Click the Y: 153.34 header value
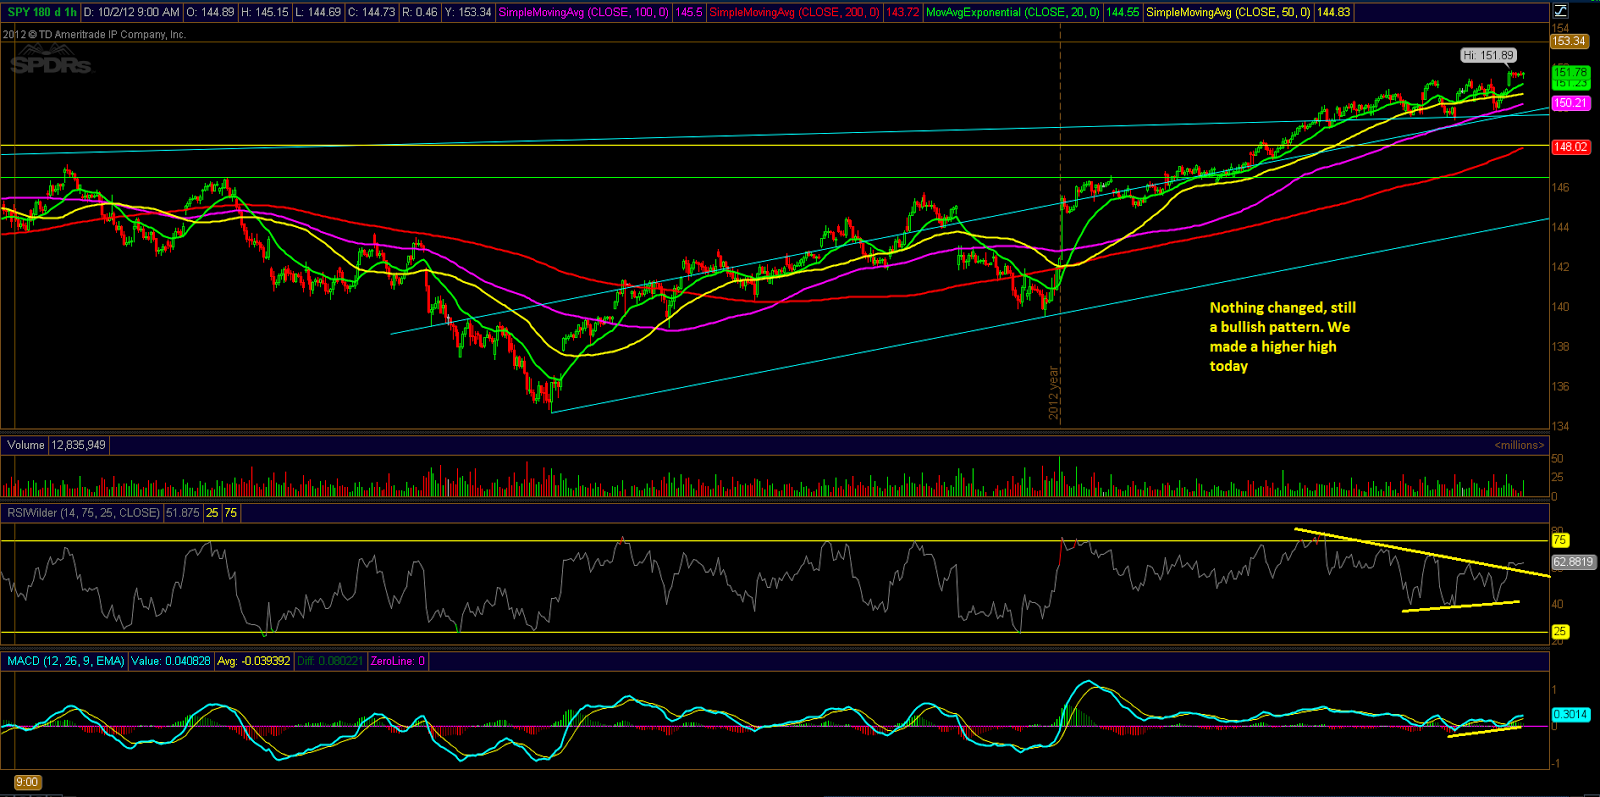The width and height of the screenshot is (1600, 797). tap(468, 12)
